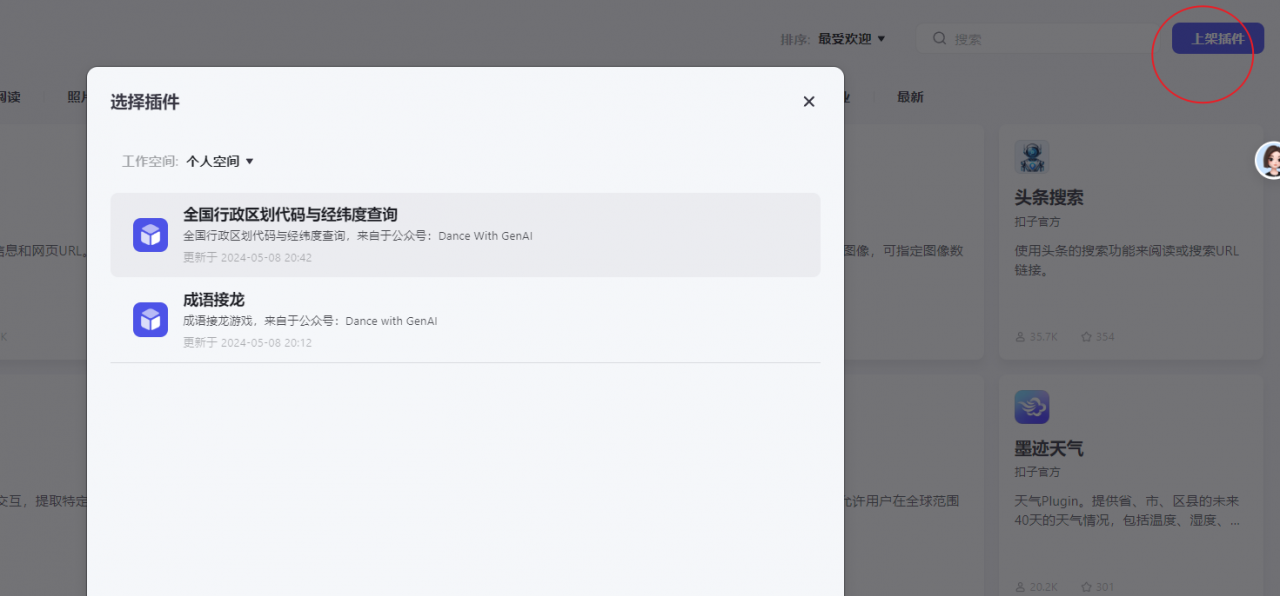
Task: Click 成语接龙游戏 description text
Action: click(x=310, y=322)
